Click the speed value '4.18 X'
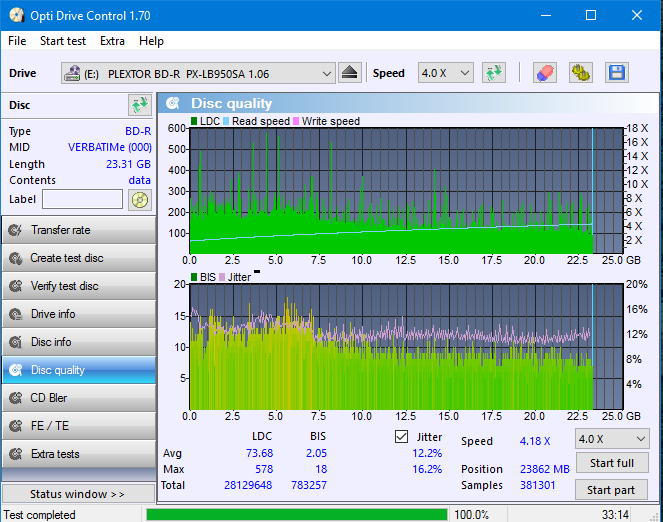This screenshot has width=663, height=522. point(535,441)
